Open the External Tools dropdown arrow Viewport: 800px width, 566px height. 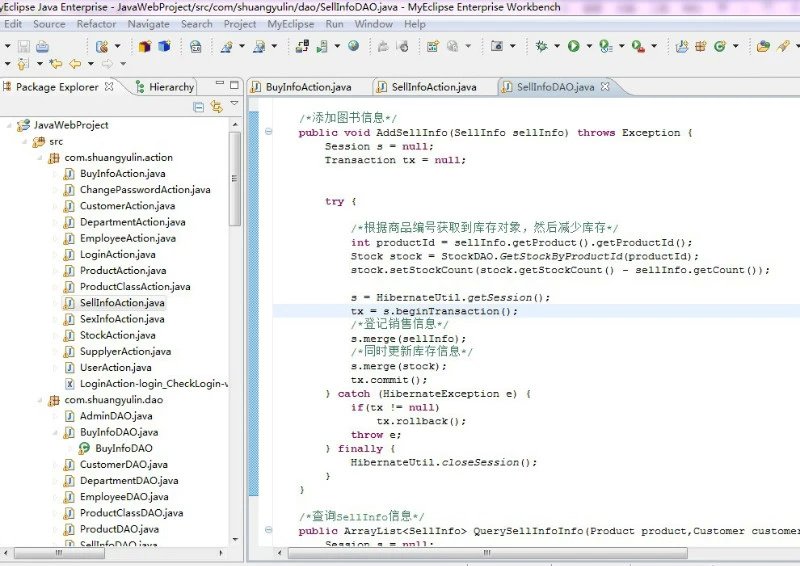click(x=654, y=46)
